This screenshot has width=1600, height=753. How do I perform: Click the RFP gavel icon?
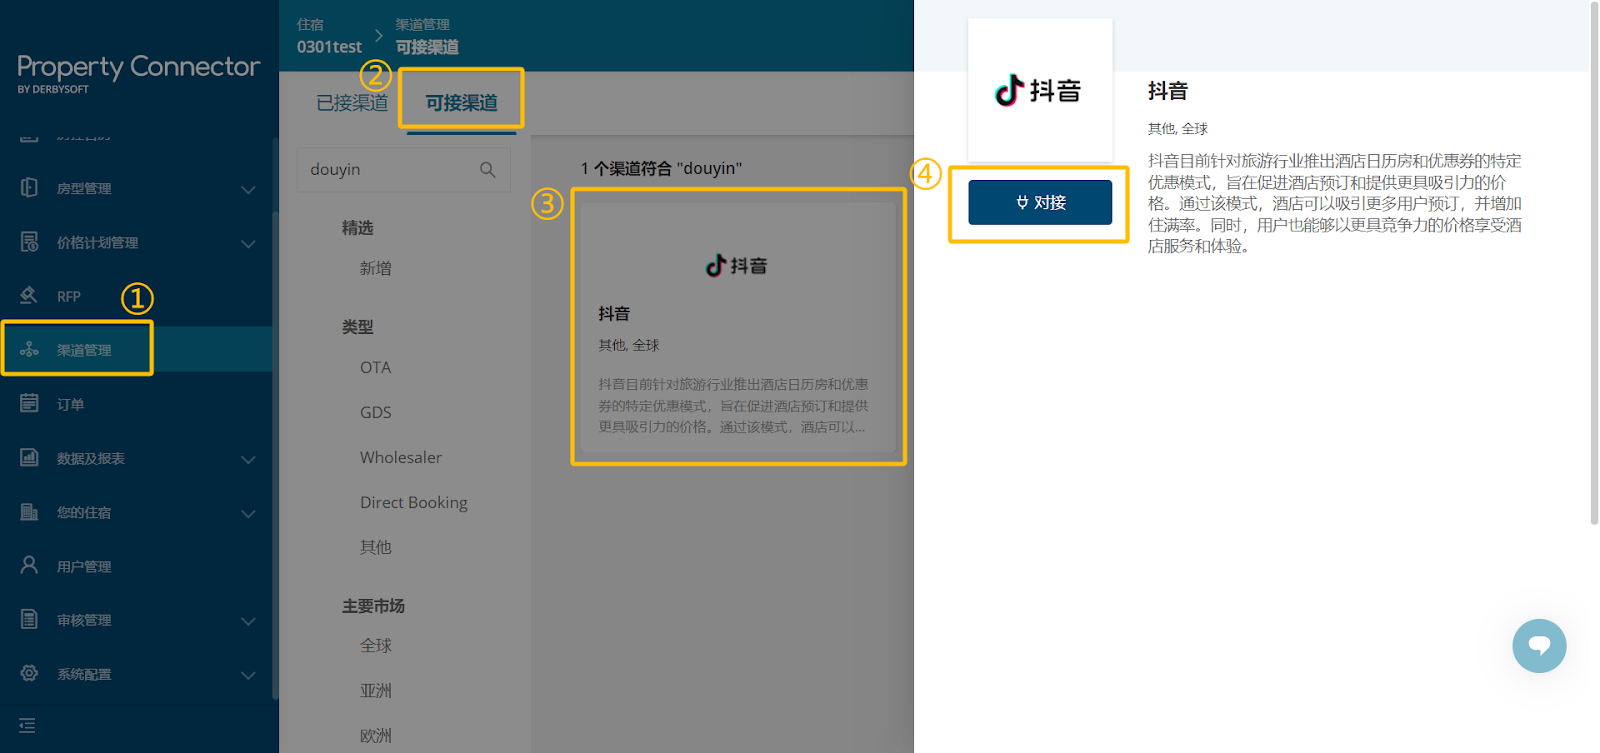pos(29,296)
